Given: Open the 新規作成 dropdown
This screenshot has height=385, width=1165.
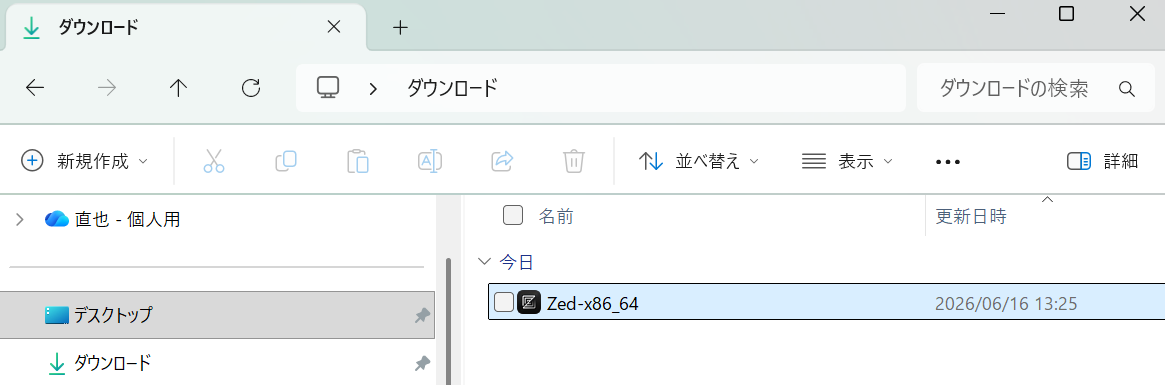Looking at the screenshot, I should coord(85,161).
